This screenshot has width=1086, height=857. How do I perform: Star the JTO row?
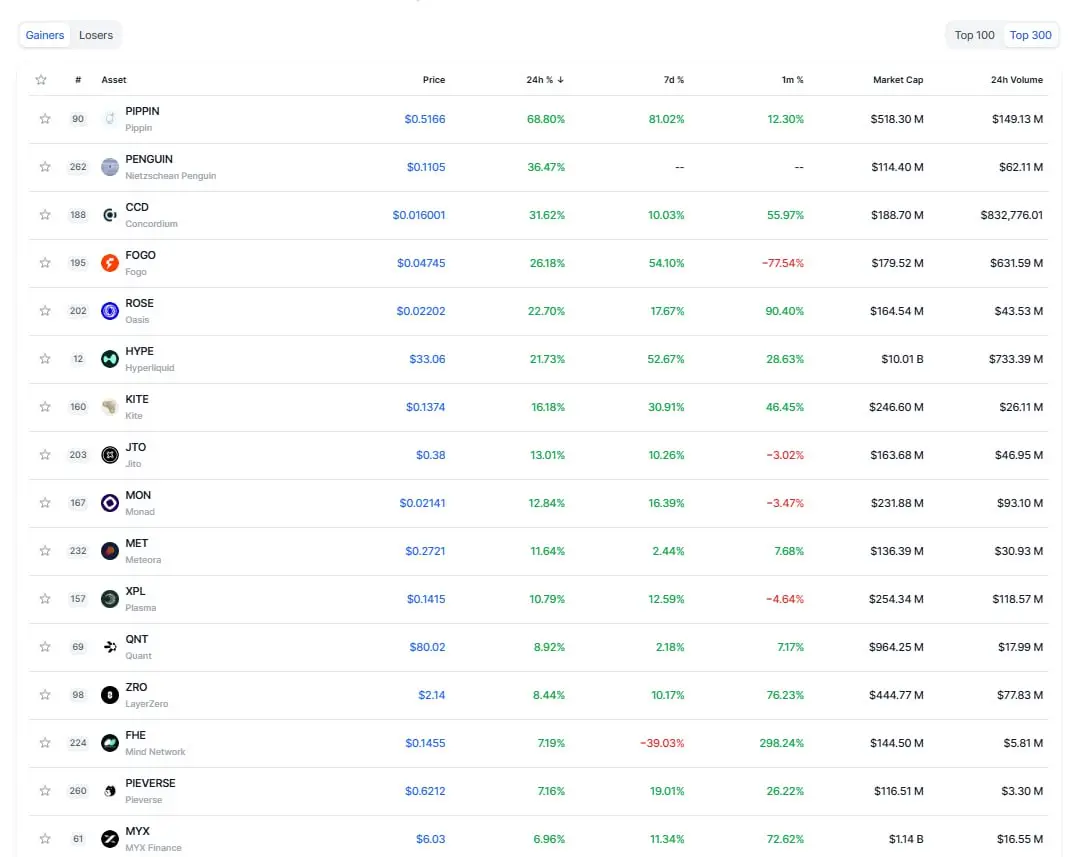tap(45, 455)
